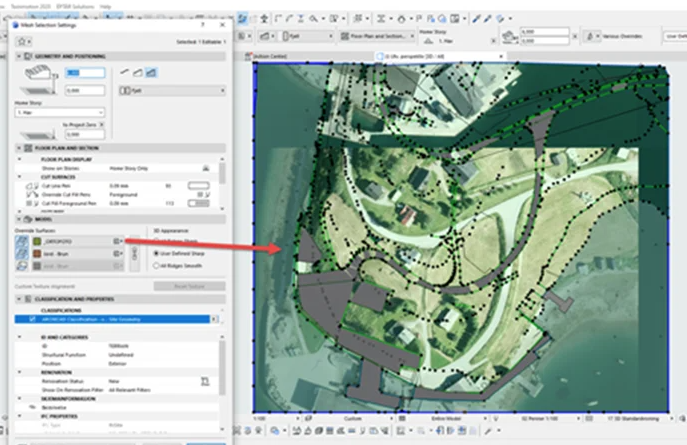Click the Reset Texture button

[189, 286]
